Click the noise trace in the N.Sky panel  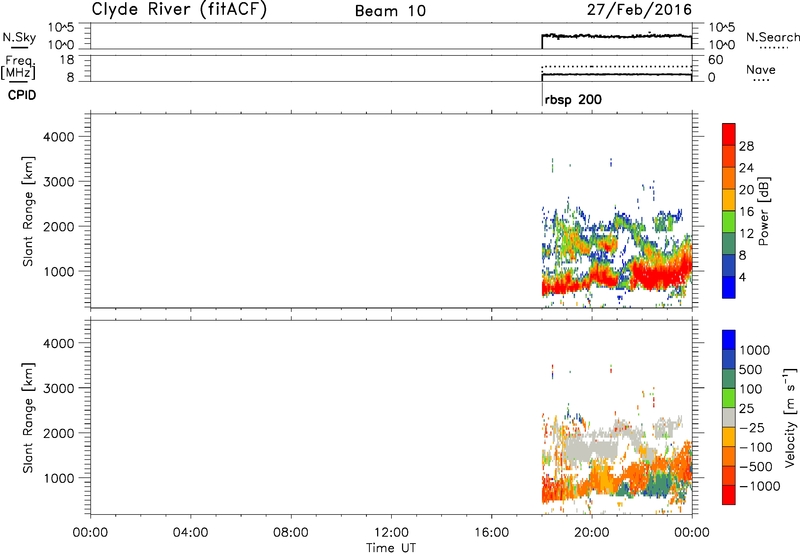tap(616, 36)
